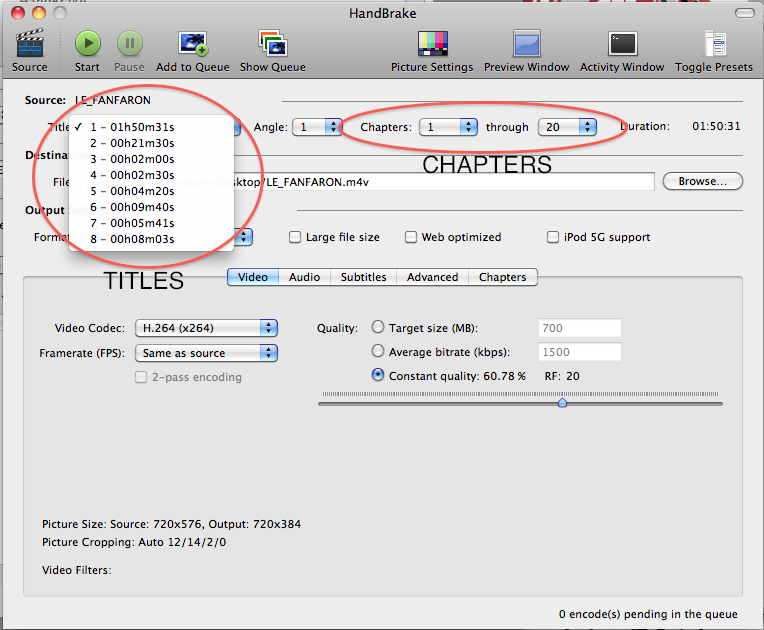Open the Activity Window terminal icon
This screenshot has width=764, height=630.
point(622,44)
